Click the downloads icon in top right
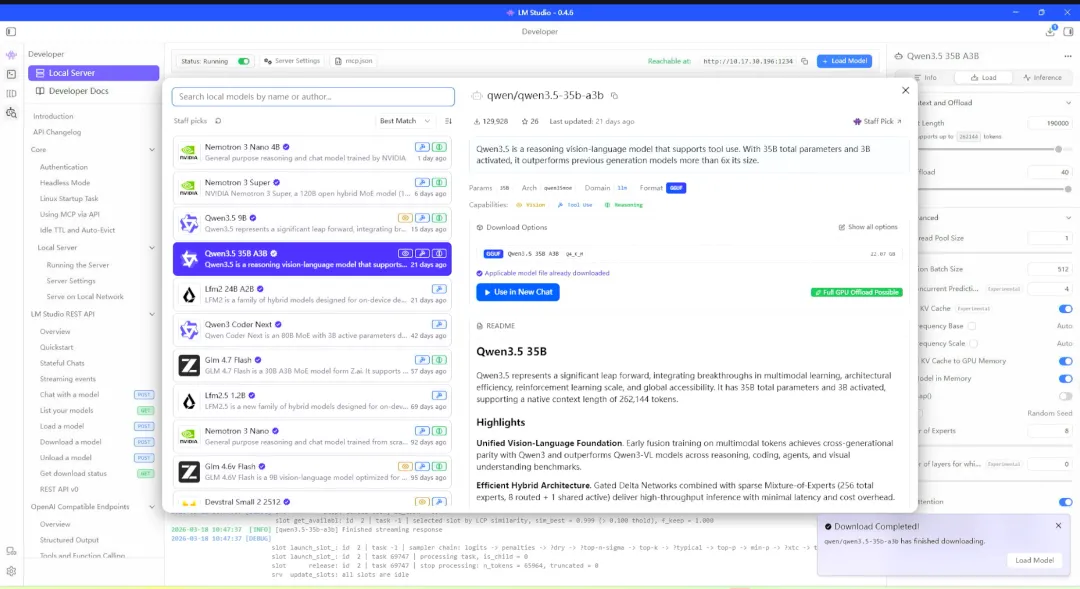 (1050, 31)
